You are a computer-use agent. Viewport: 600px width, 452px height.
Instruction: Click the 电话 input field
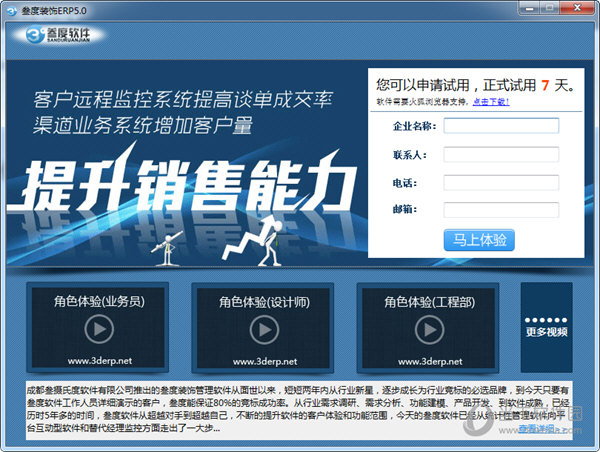(x=501, y=183)
